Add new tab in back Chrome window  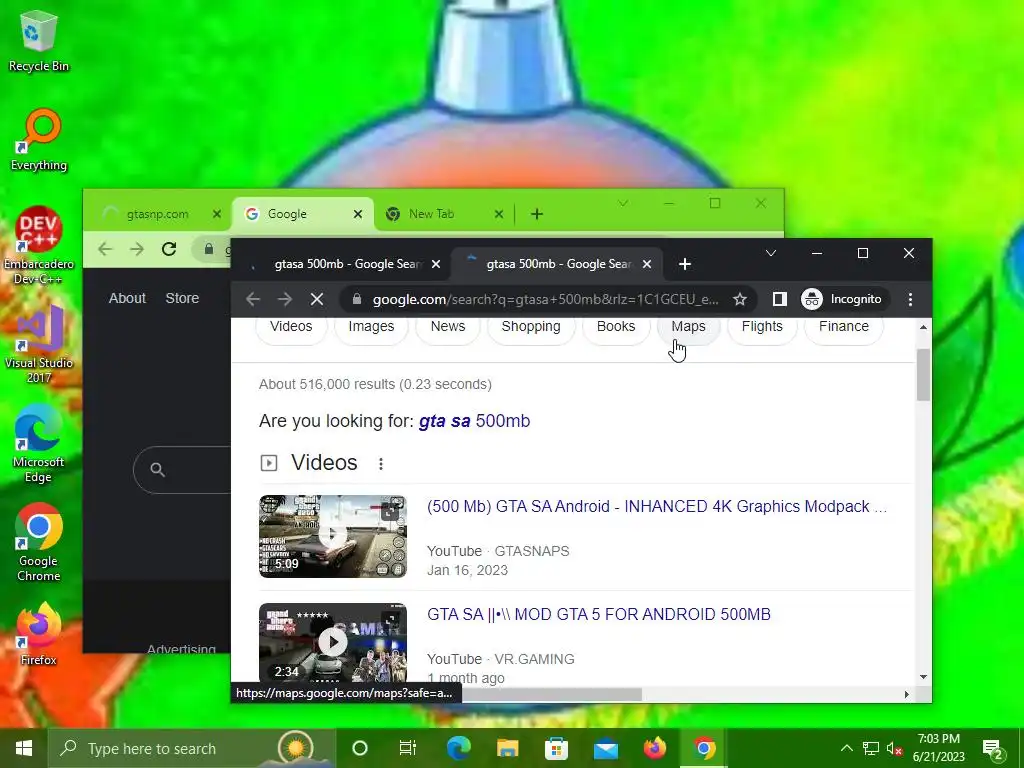[x=537, y=214]
